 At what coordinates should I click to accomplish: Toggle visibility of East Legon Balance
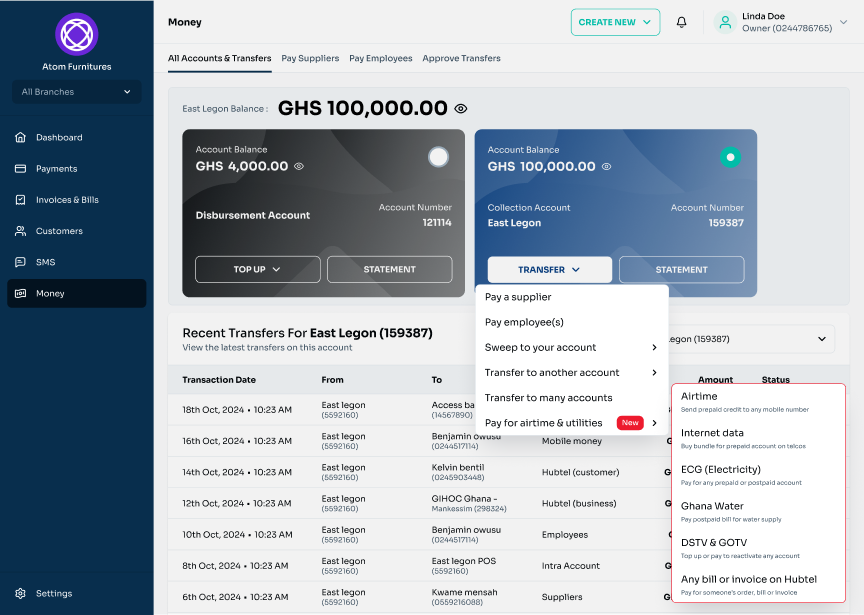pyautogui.click(x=461, y=108)
